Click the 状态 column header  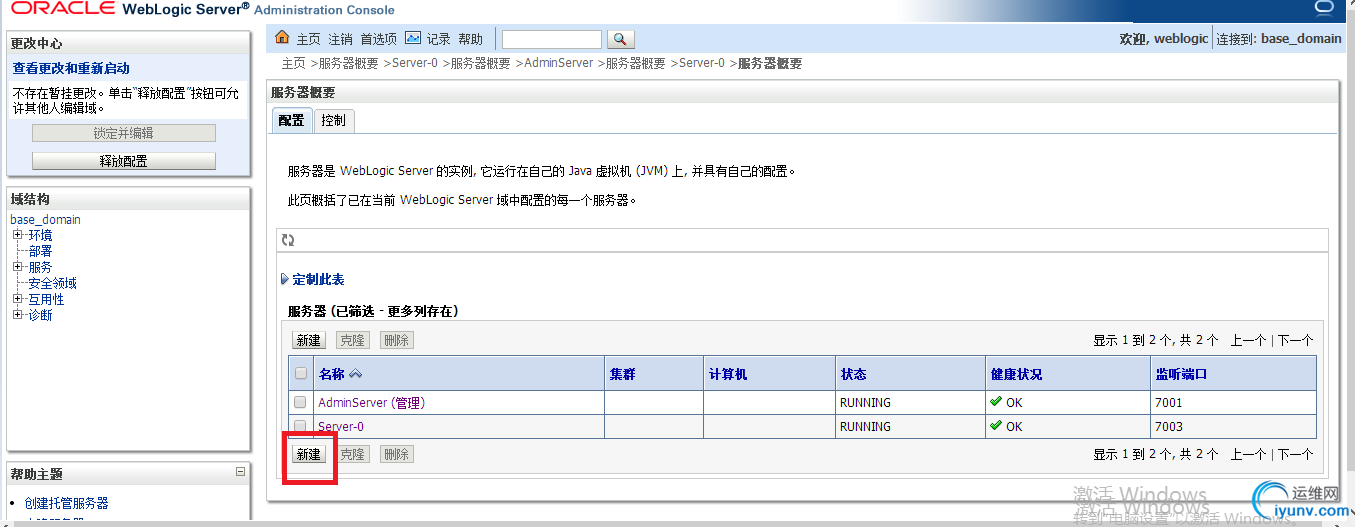pos(853,374)
